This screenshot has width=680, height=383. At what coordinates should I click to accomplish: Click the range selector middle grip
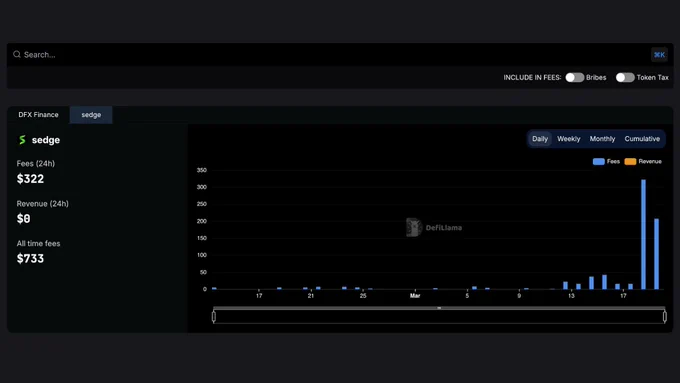click(439, 308)
